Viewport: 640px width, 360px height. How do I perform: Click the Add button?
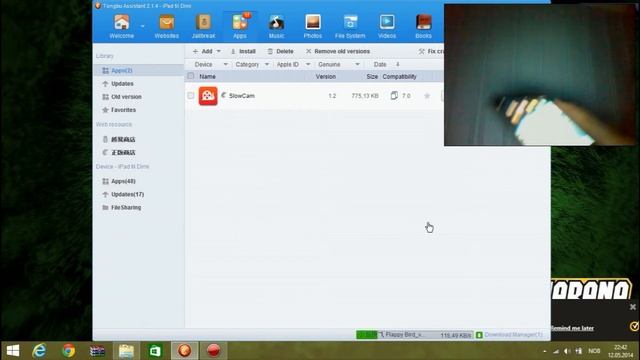[x=203, y=51]
